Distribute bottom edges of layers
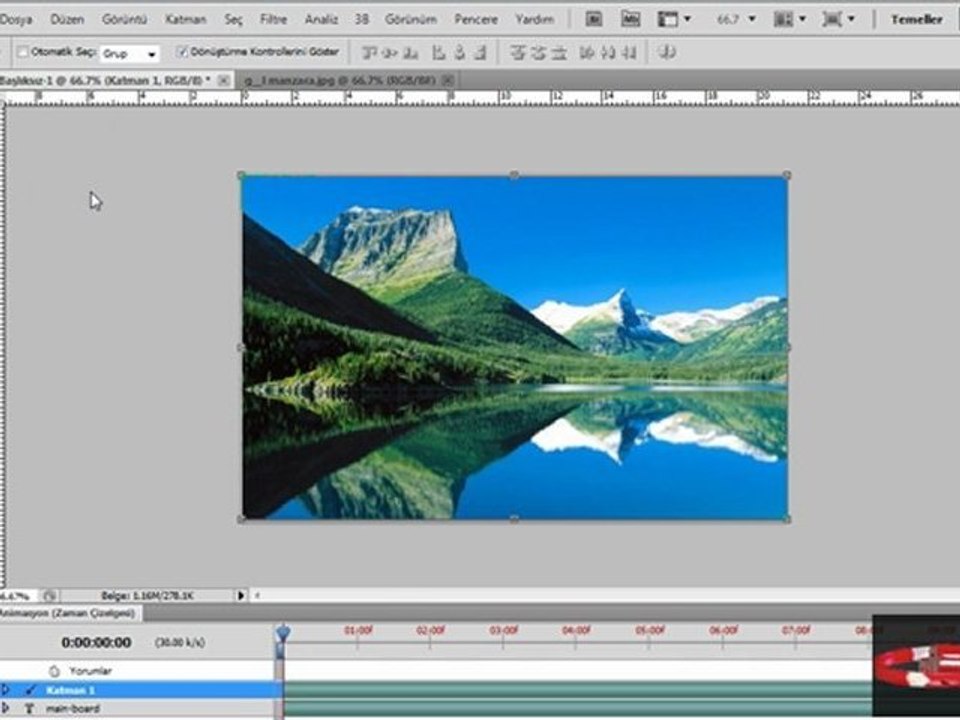The image size is (960, 720). (x=559, y=53)
